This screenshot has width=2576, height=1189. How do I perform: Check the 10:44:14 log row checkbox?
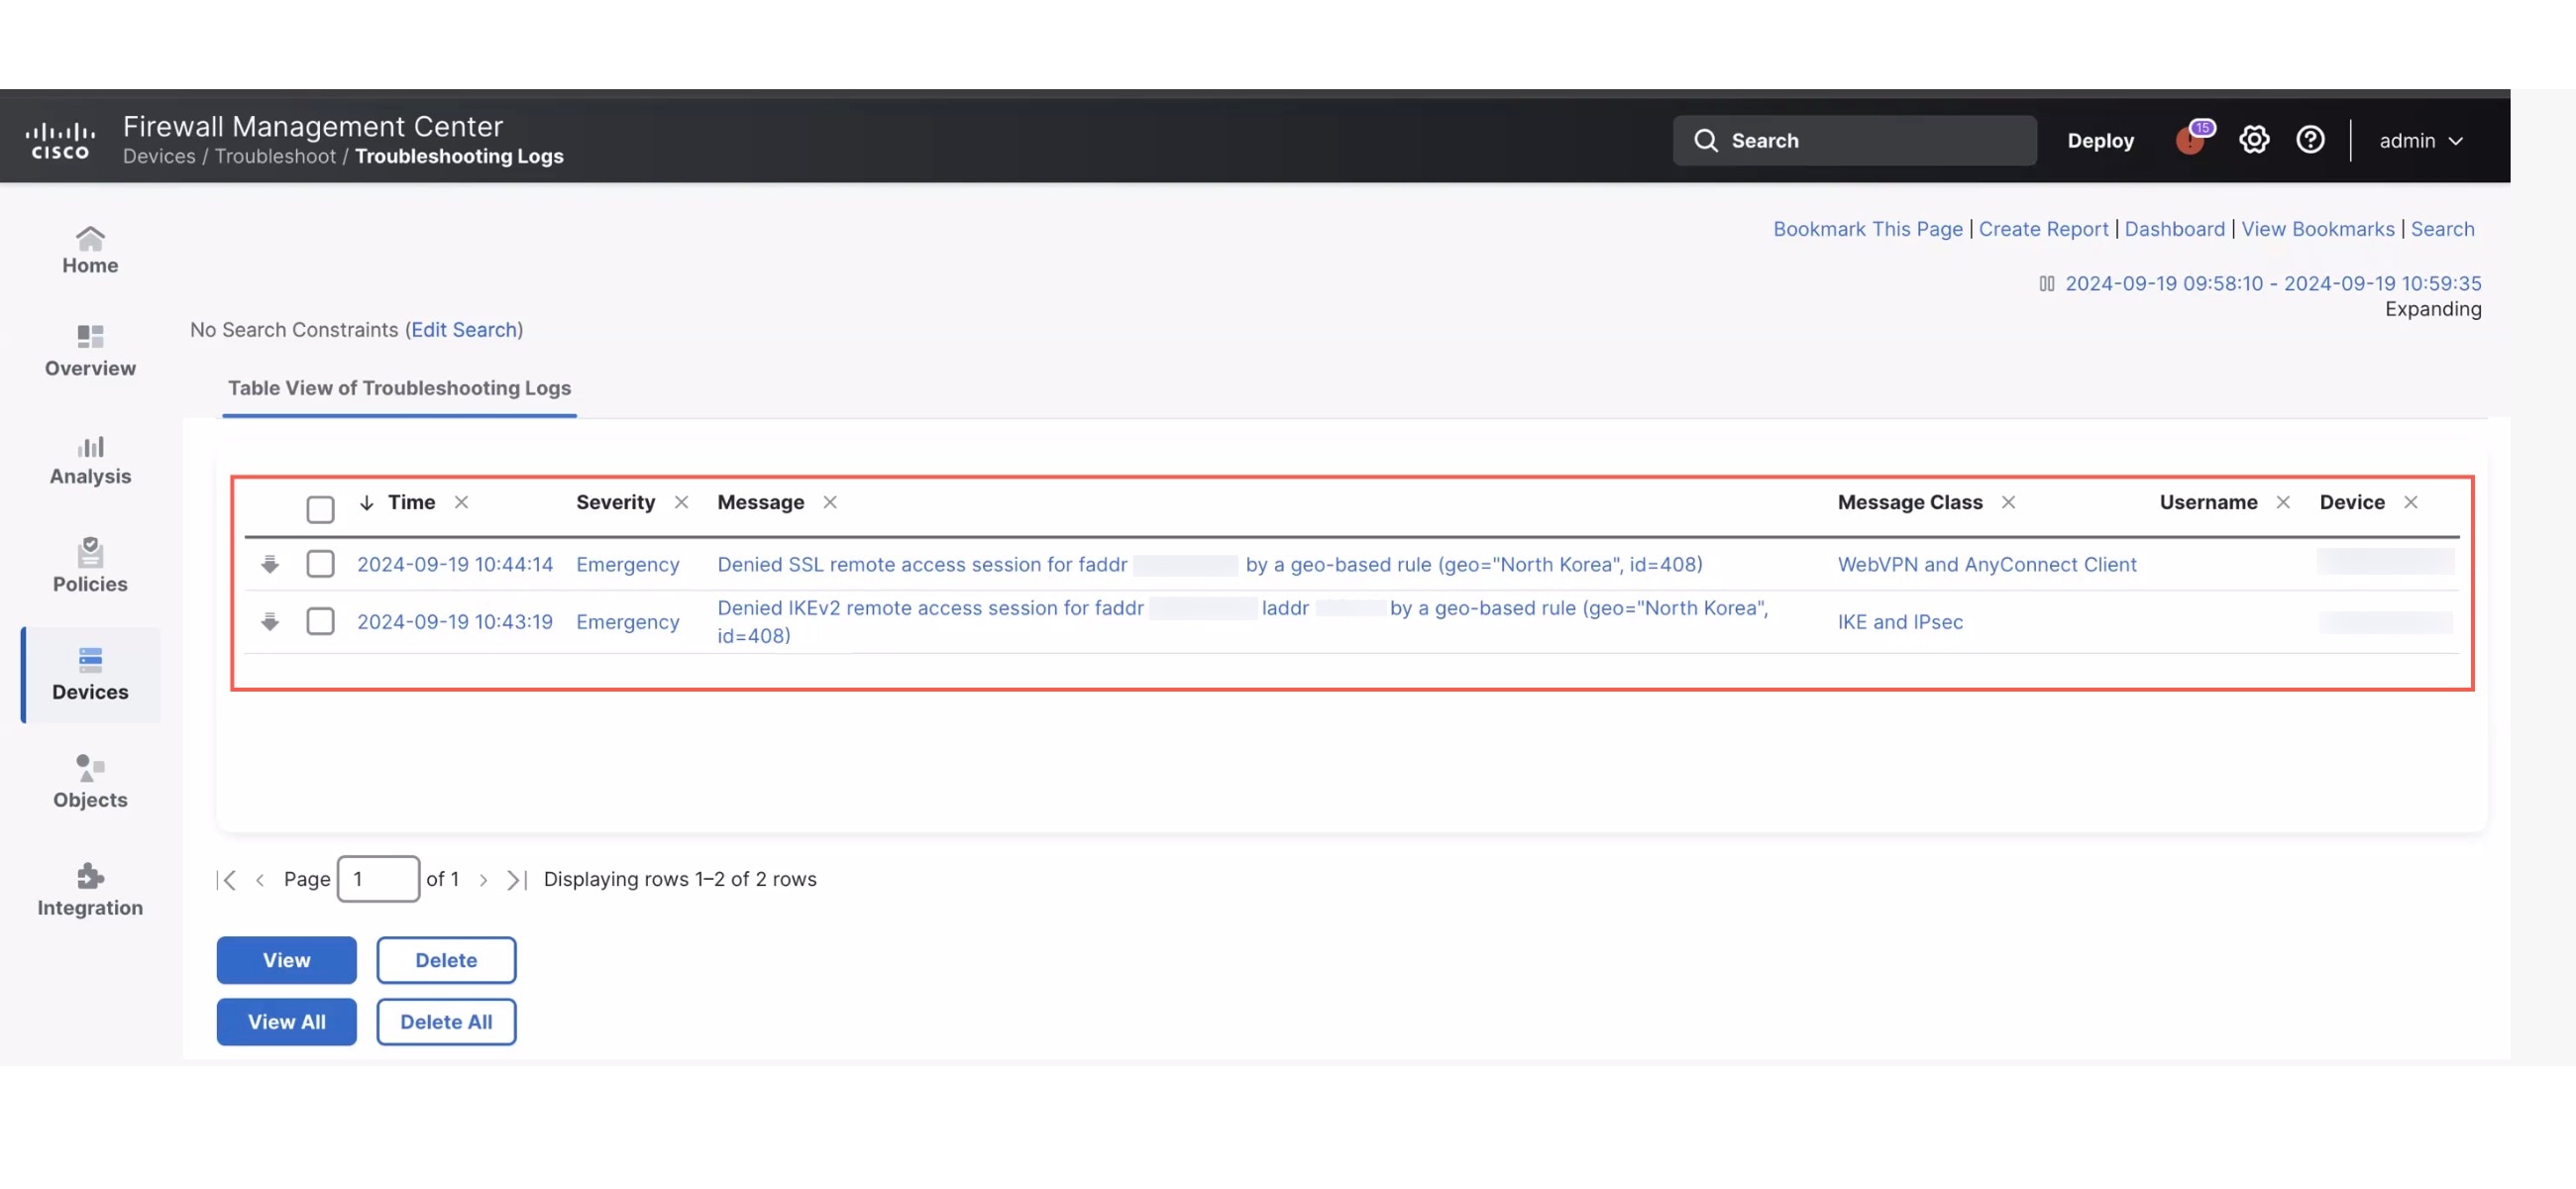click(320, 564)
